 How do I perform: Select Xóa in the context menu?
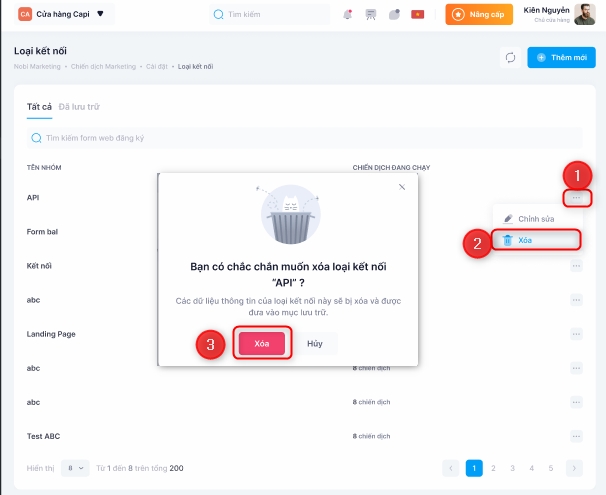(x=525, y=241)
